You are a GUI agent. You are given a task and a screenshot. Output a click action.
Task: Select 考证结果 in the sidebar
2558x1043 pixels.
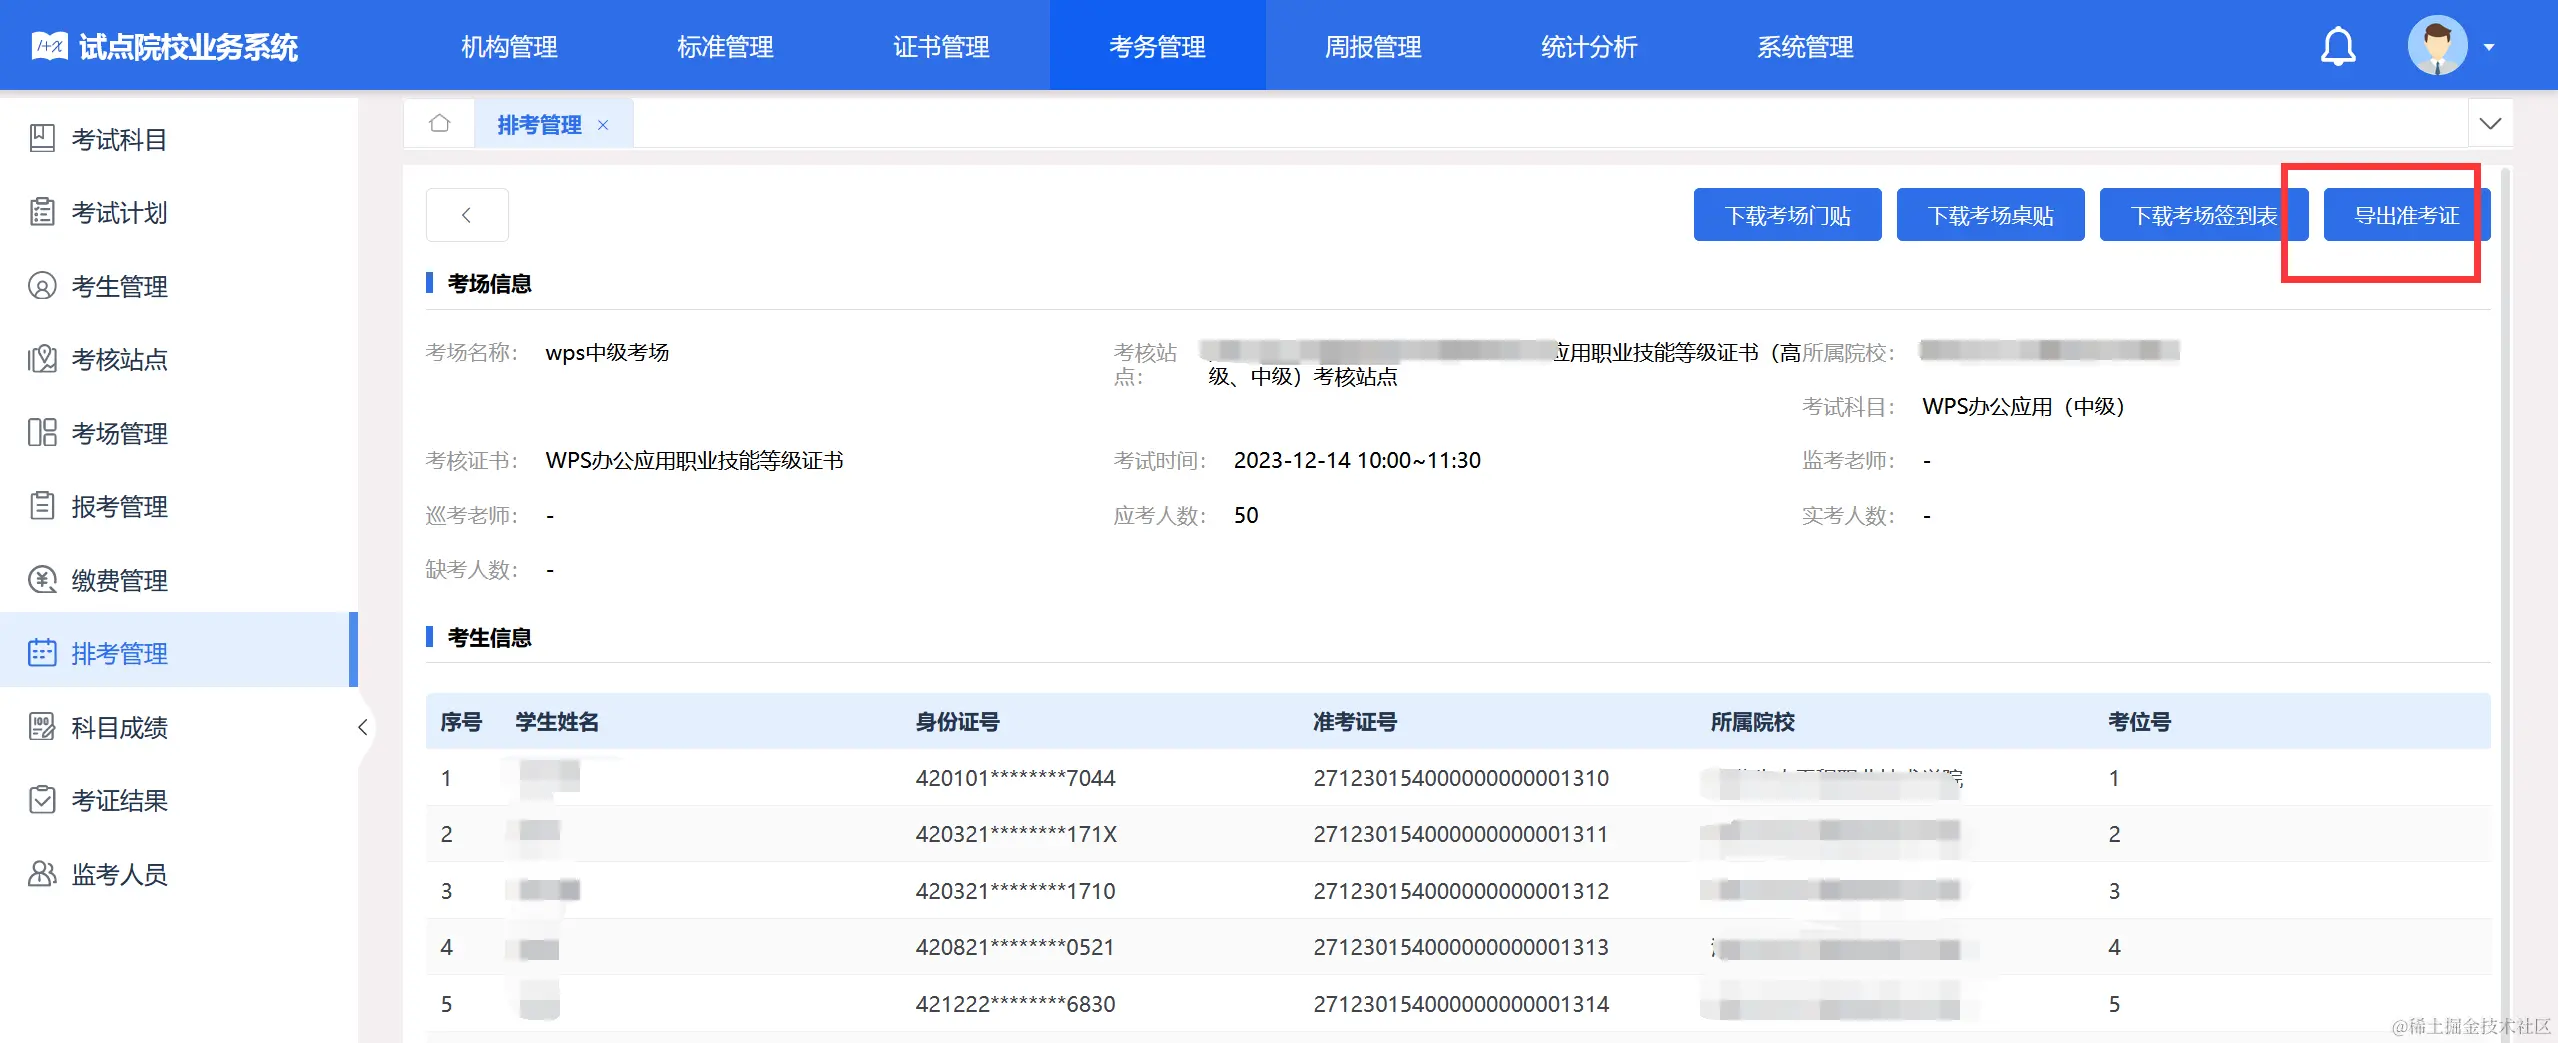pos(119,800)
